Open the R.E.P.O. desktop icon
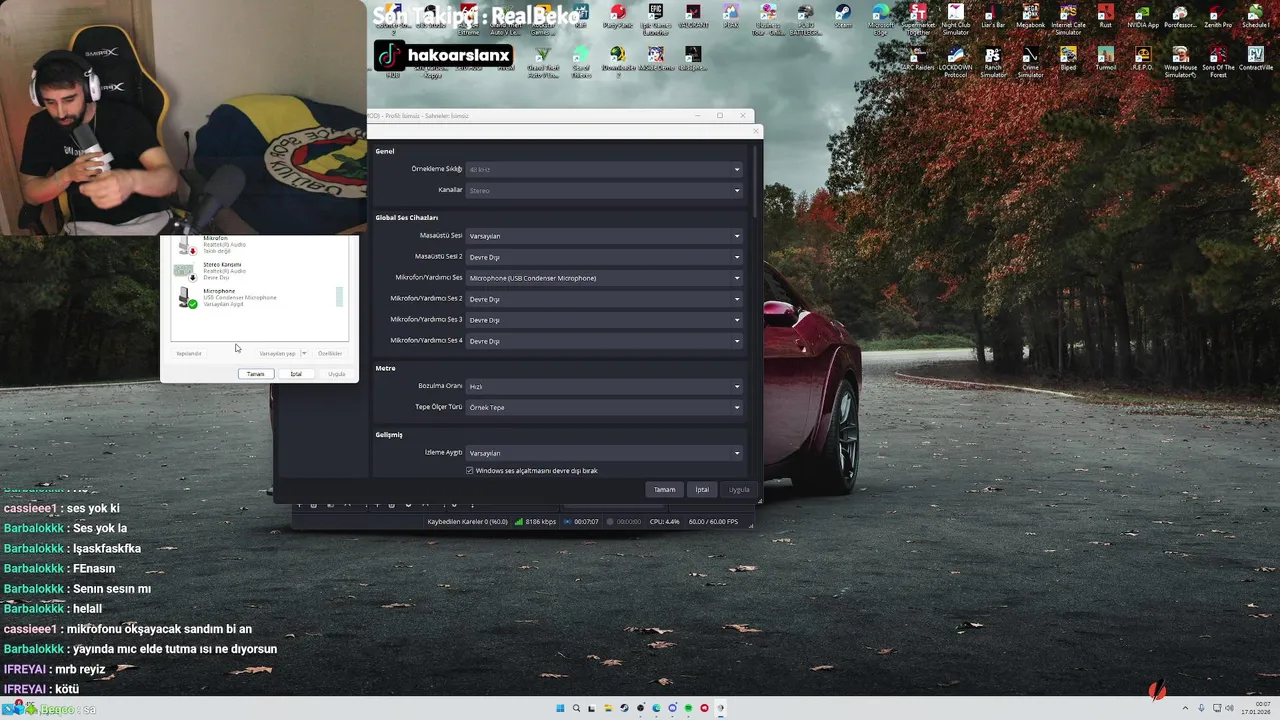The image size is (1280, 720). tap(1143, 60)
